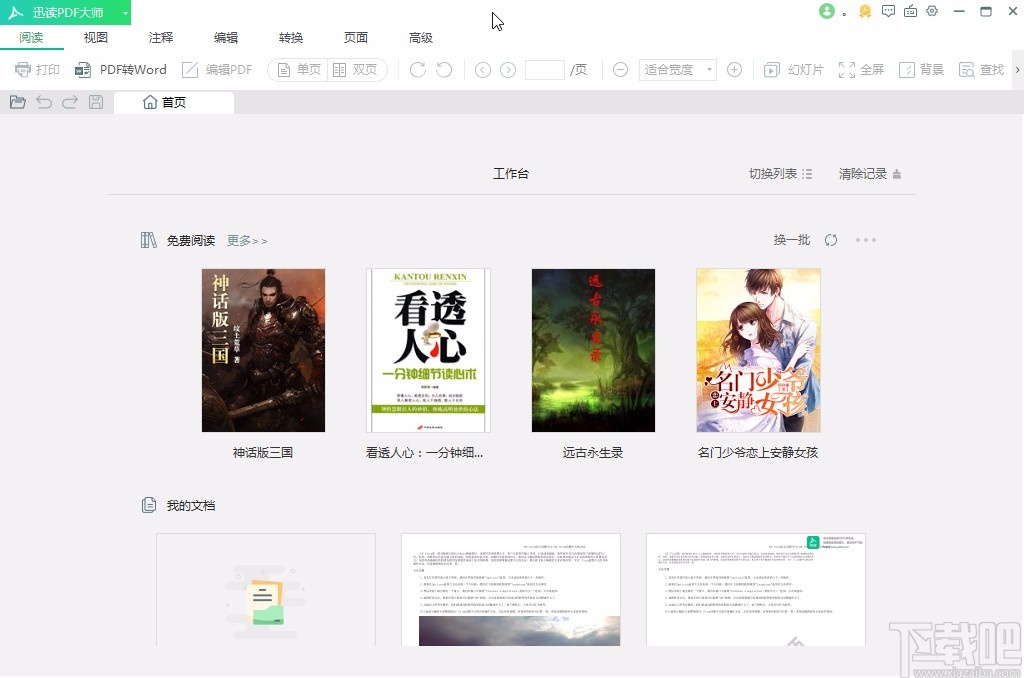
Task: Enable 单页 single-page view
Action: tap(297, 69)
